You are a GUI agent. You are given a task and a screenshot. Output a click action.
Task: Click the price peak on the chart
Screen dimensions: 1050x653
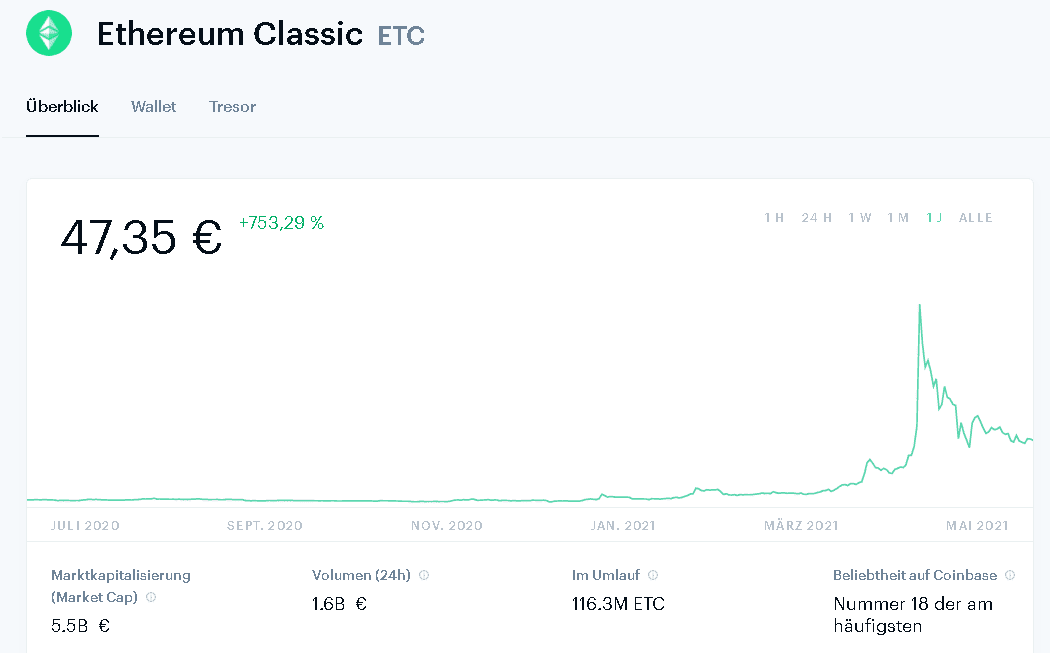[919, 305]
